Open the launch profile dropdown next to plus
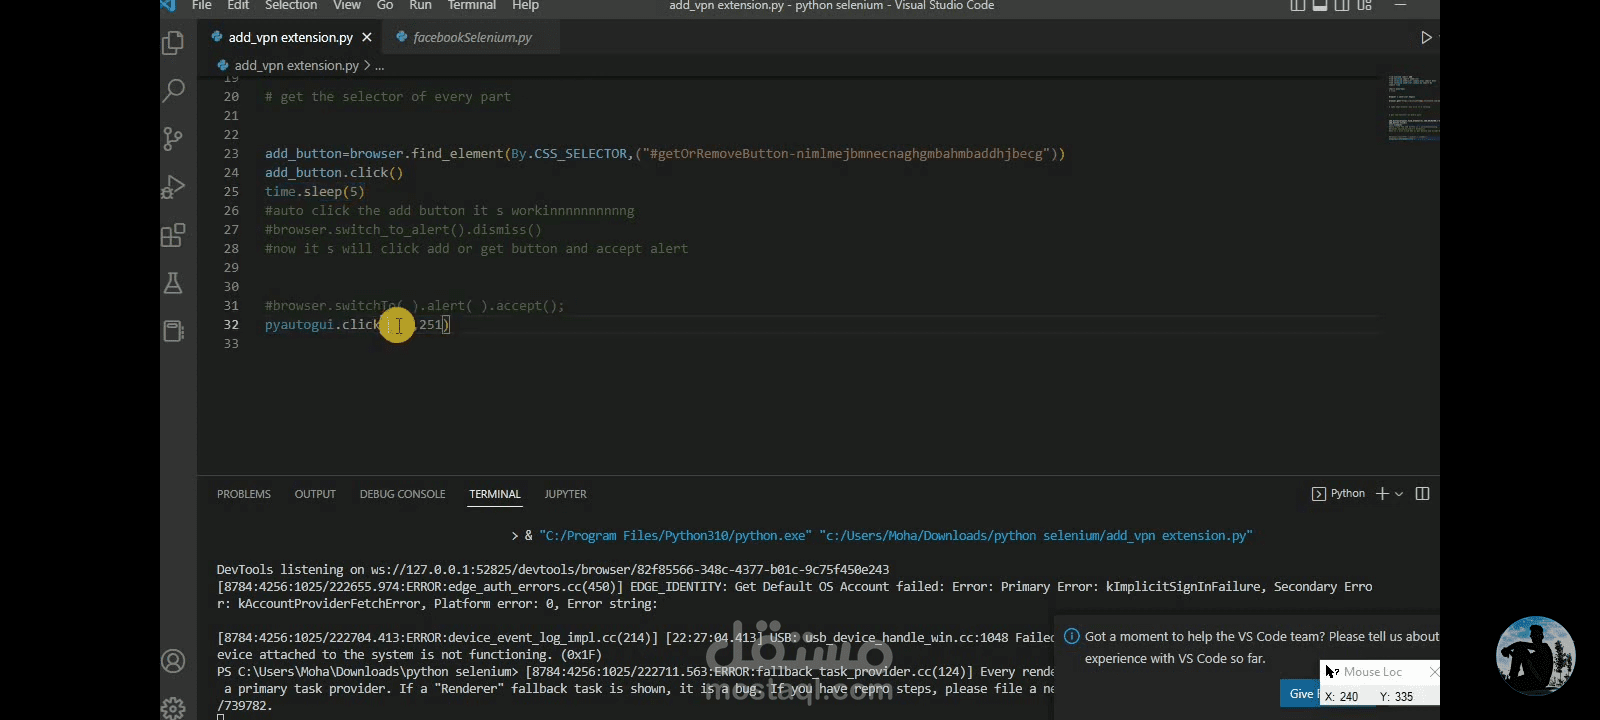Image resolution: width=1600 pixels, height=720 pixels. click(x=1399, y=494)
